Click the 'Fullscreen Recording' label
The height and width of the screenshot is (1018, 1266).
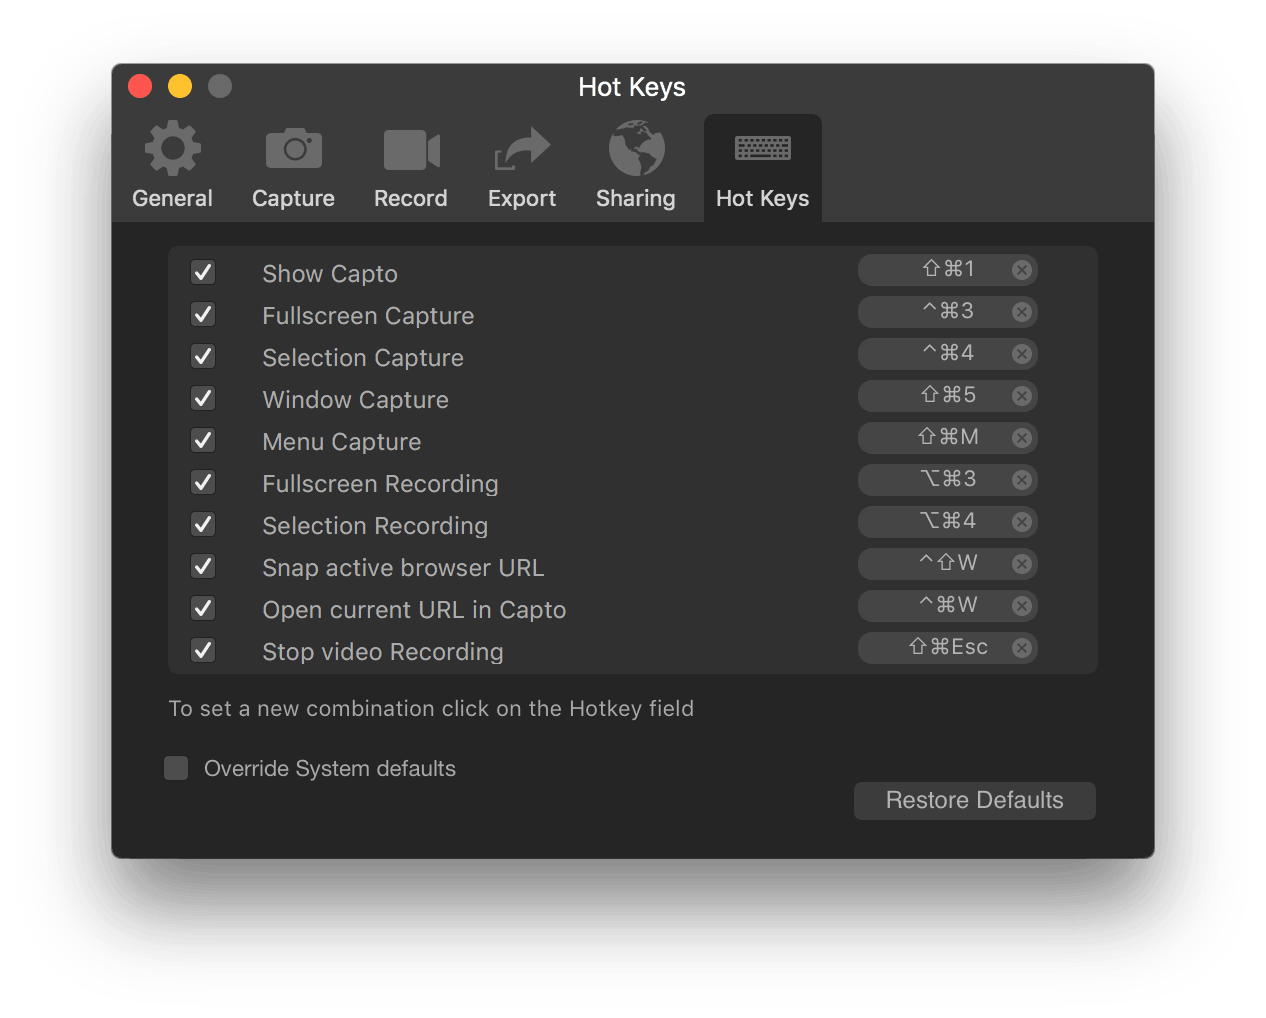[x=380, y=484]
